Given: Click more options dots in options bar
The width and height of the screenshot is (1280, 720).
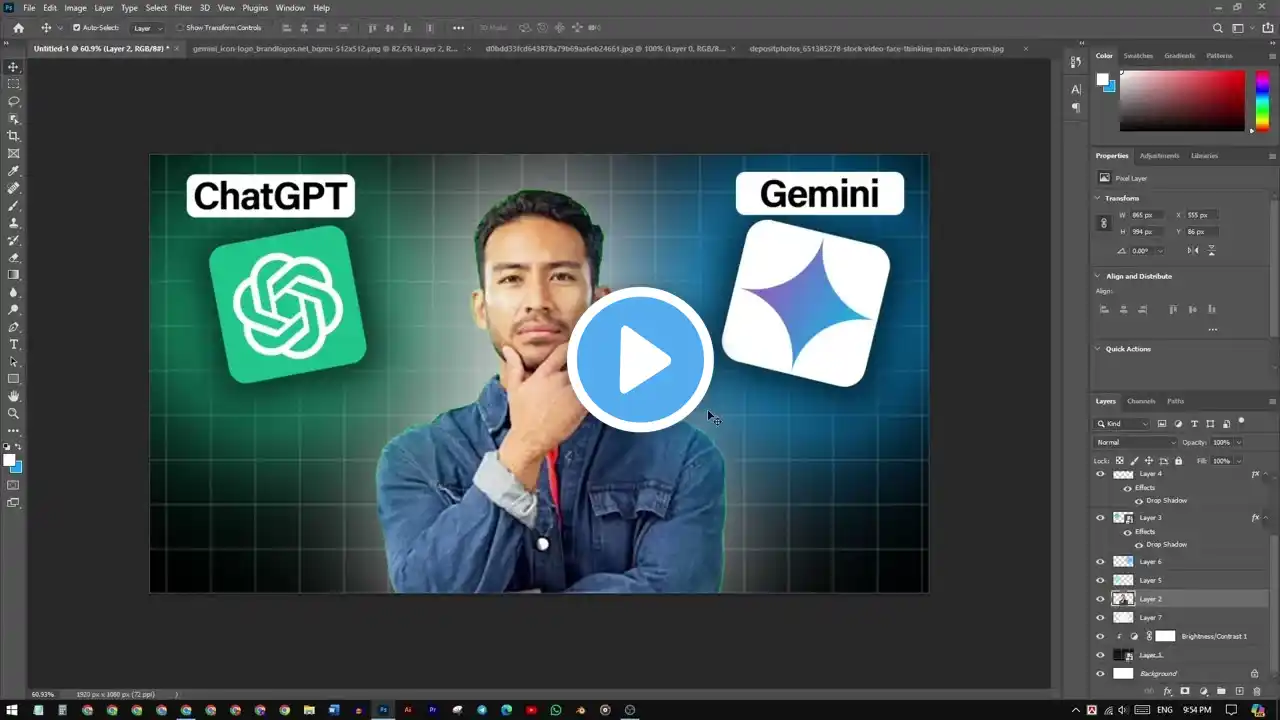Looking at the screenshot, I should click(x=458, y=28).
